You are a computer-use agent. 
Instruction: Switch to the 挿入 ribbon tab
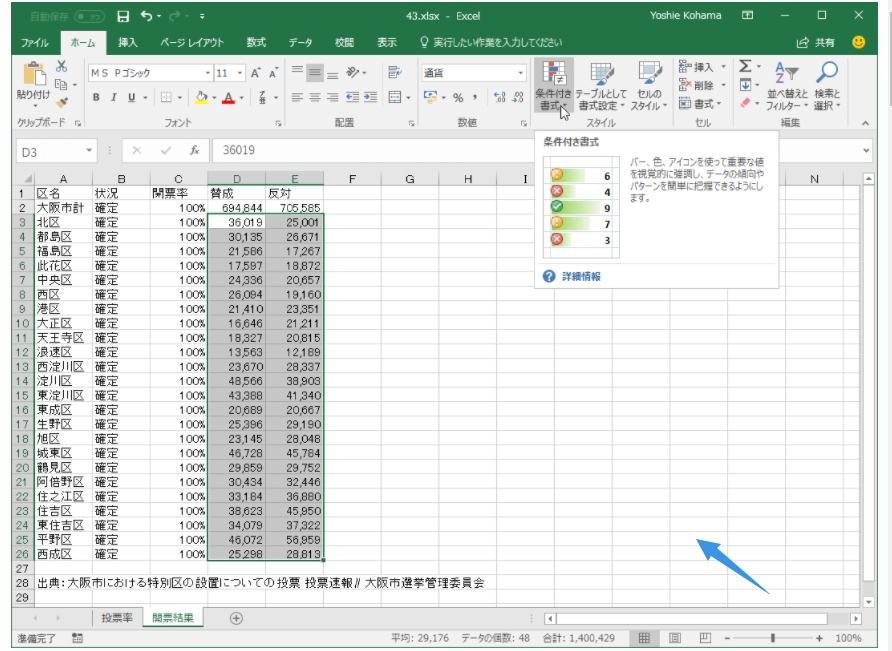pos(127,43)
